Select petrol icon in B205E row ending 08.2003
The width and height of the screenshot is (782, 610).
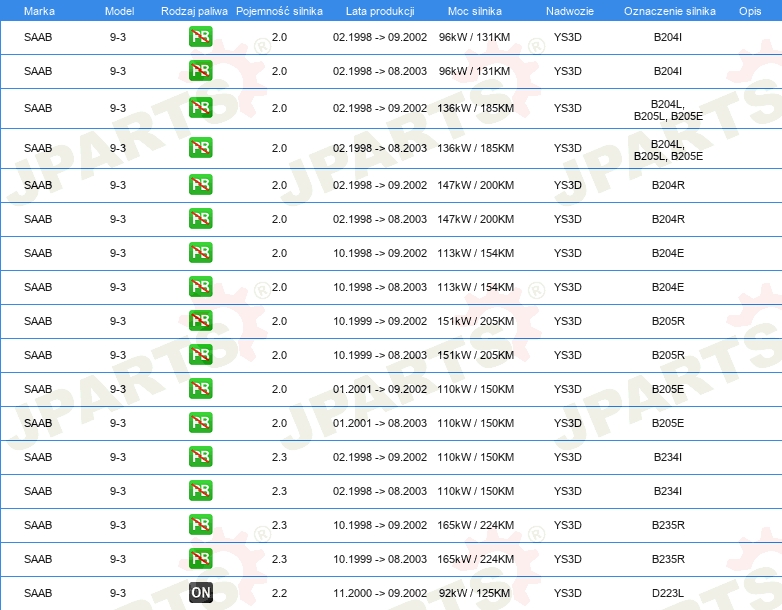point(200,422)
